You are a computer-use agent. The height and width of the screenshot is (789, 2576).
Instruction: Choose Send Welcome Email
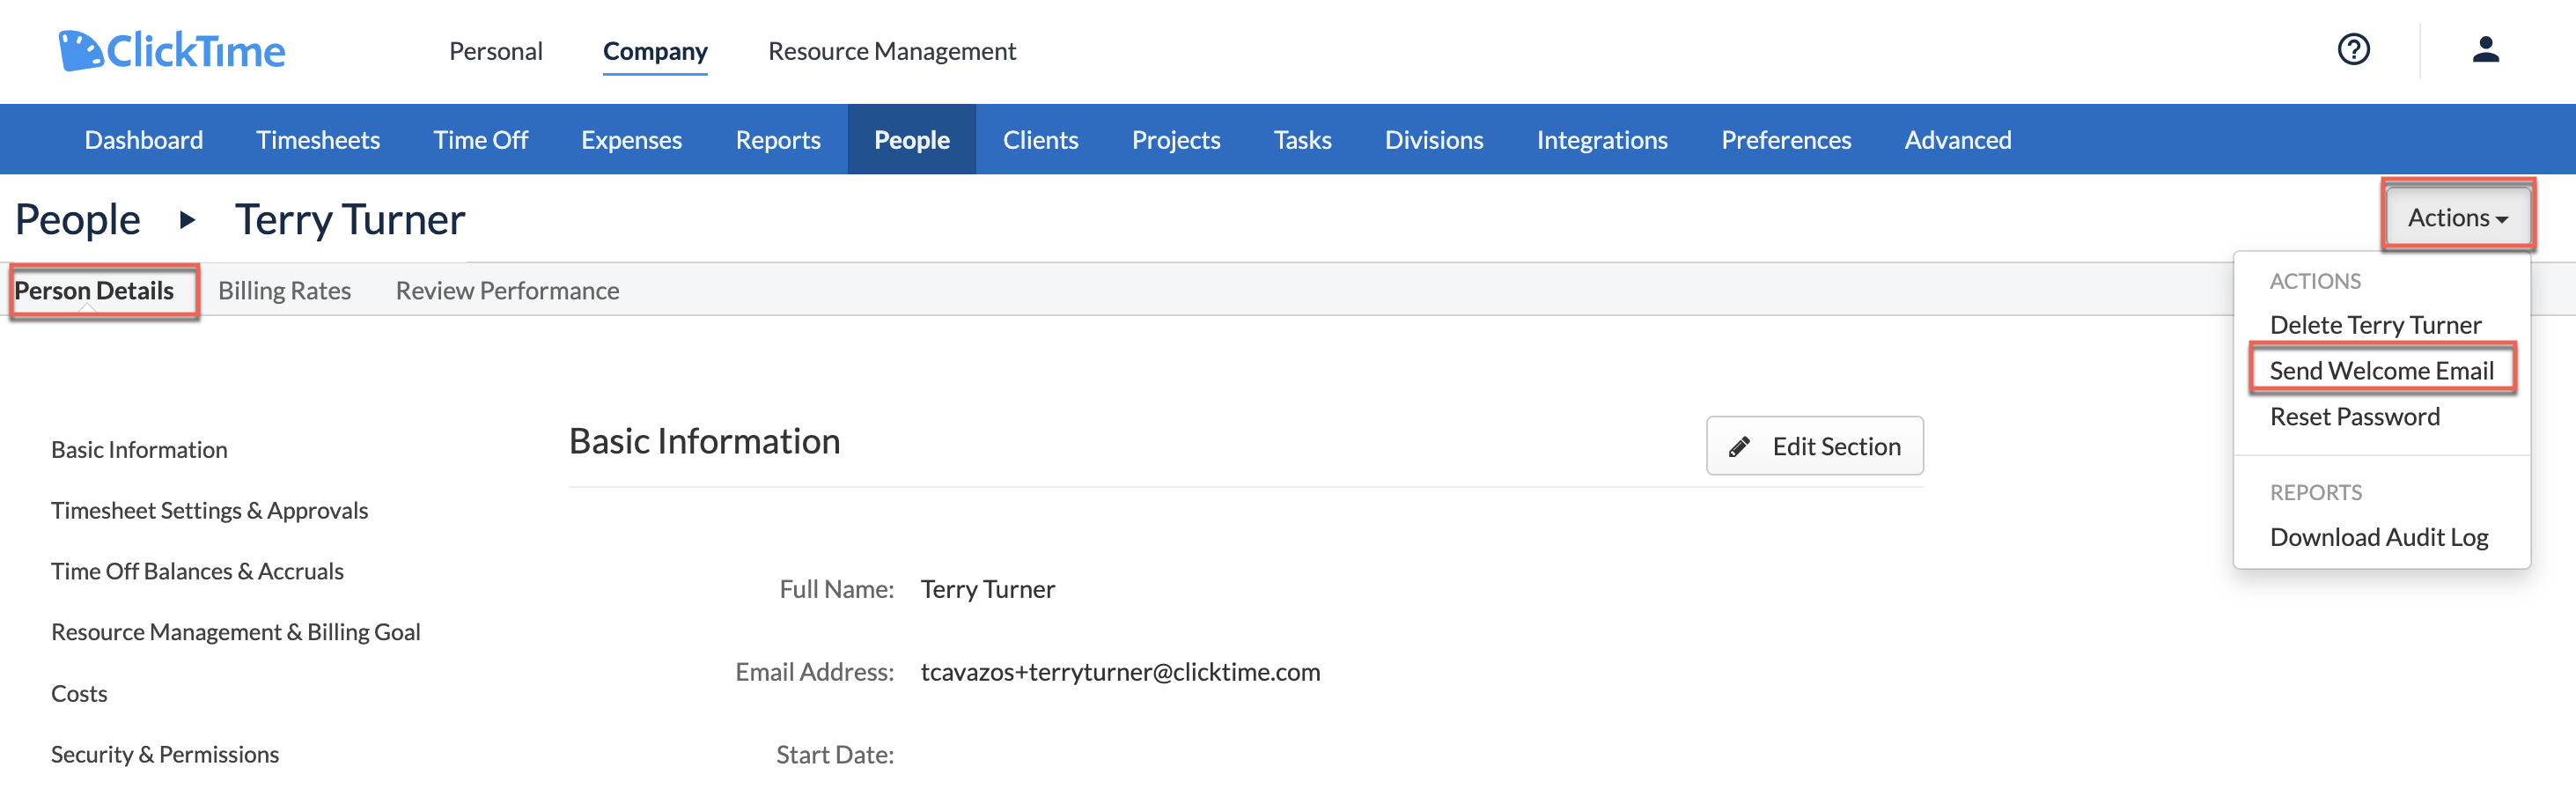[2382, 370]
